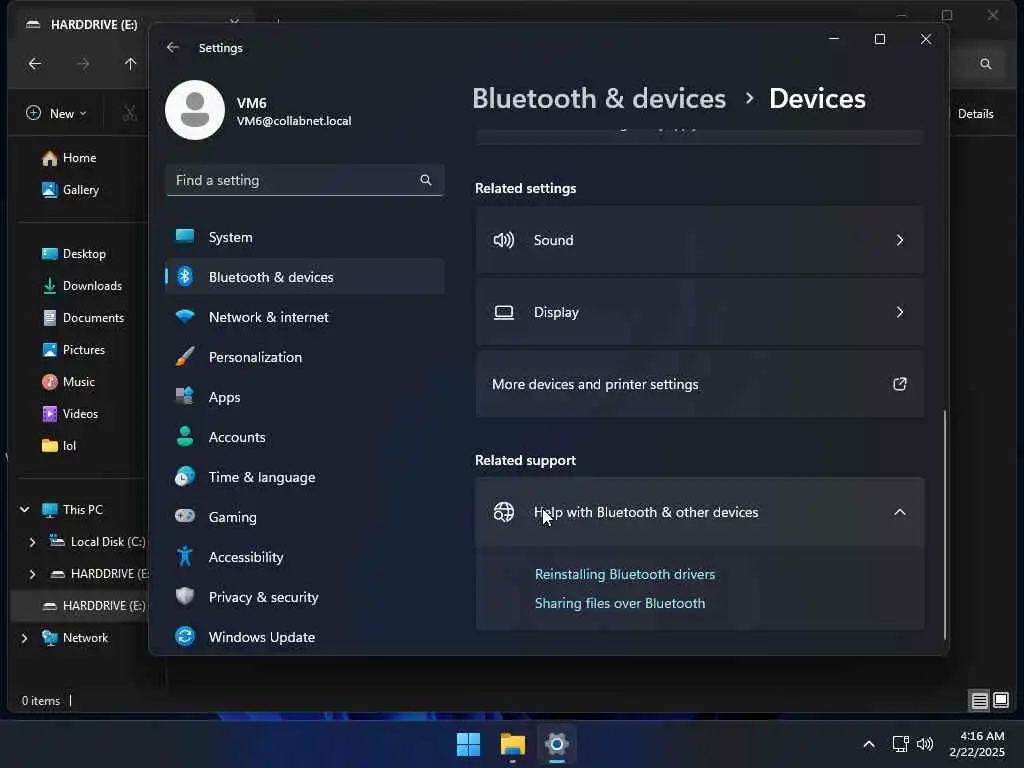Open Network & internet settings
1024x768 pixels.
click(x=305, y=317)
